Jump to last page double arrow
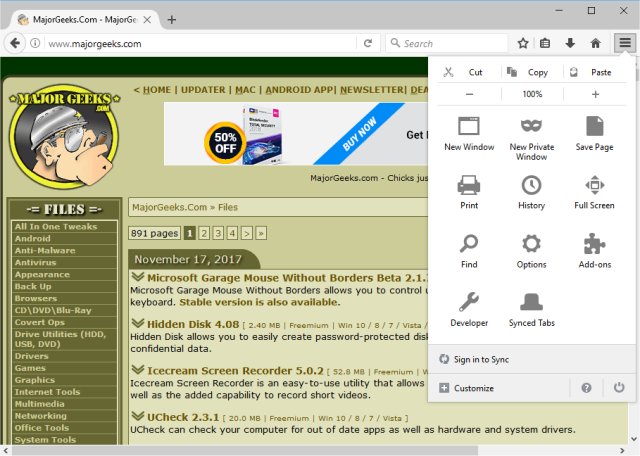The image size is (640, 456). coord(261,233)
